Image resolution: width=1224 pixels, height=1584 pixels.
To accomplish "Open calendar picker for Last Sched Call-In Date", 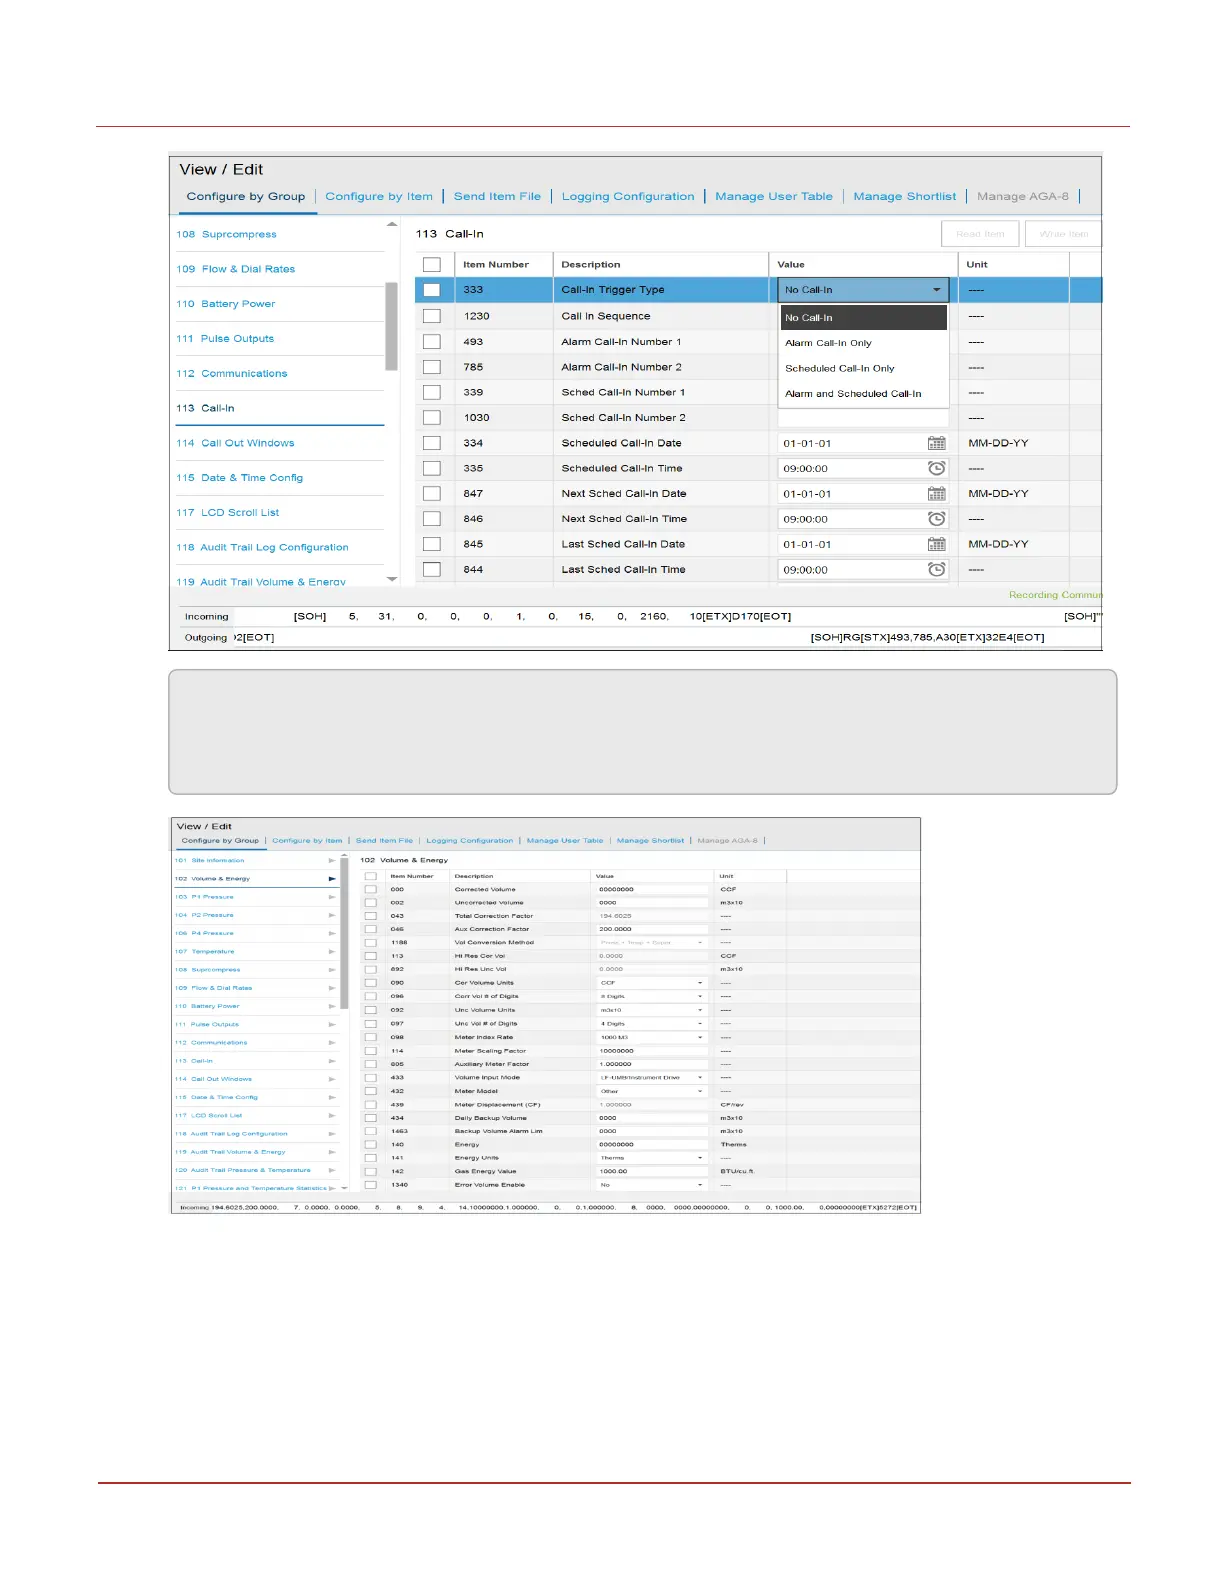I will pyautogui.click(x=936, y=544).
